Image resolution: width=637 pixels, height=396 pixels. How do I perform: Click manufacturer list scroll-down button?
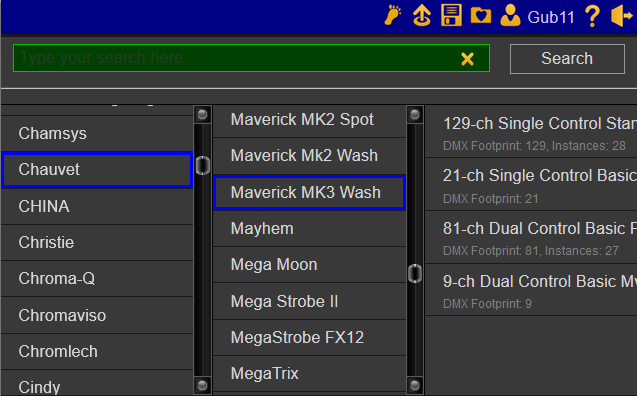[202, 385]
